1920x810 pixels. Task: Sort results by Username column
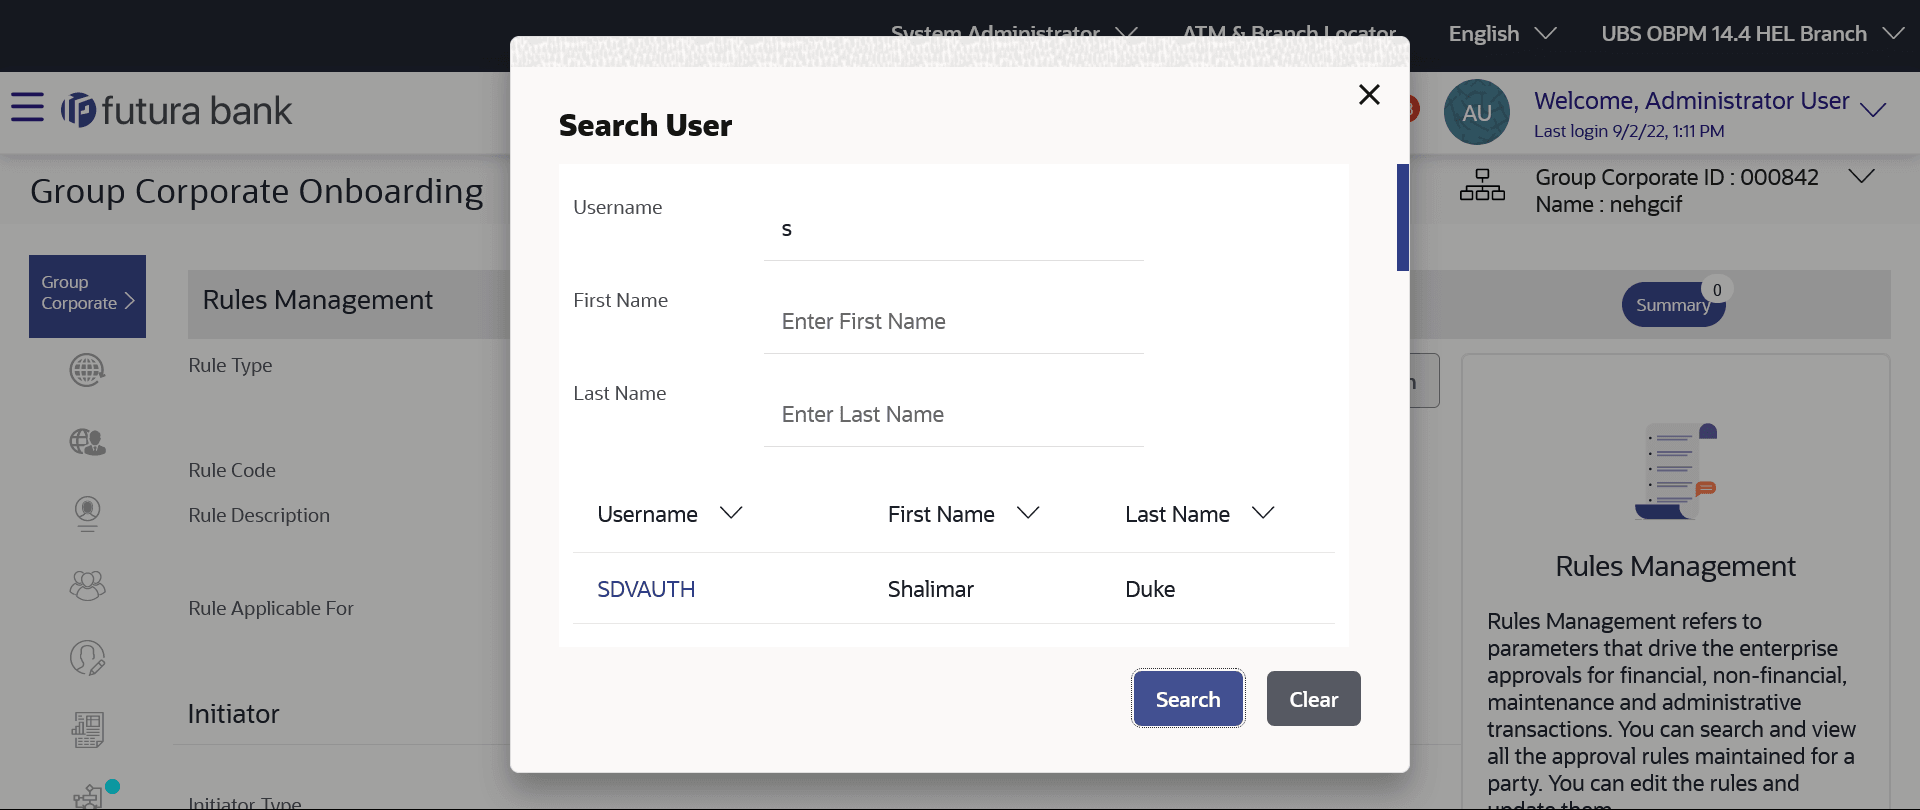731,513
